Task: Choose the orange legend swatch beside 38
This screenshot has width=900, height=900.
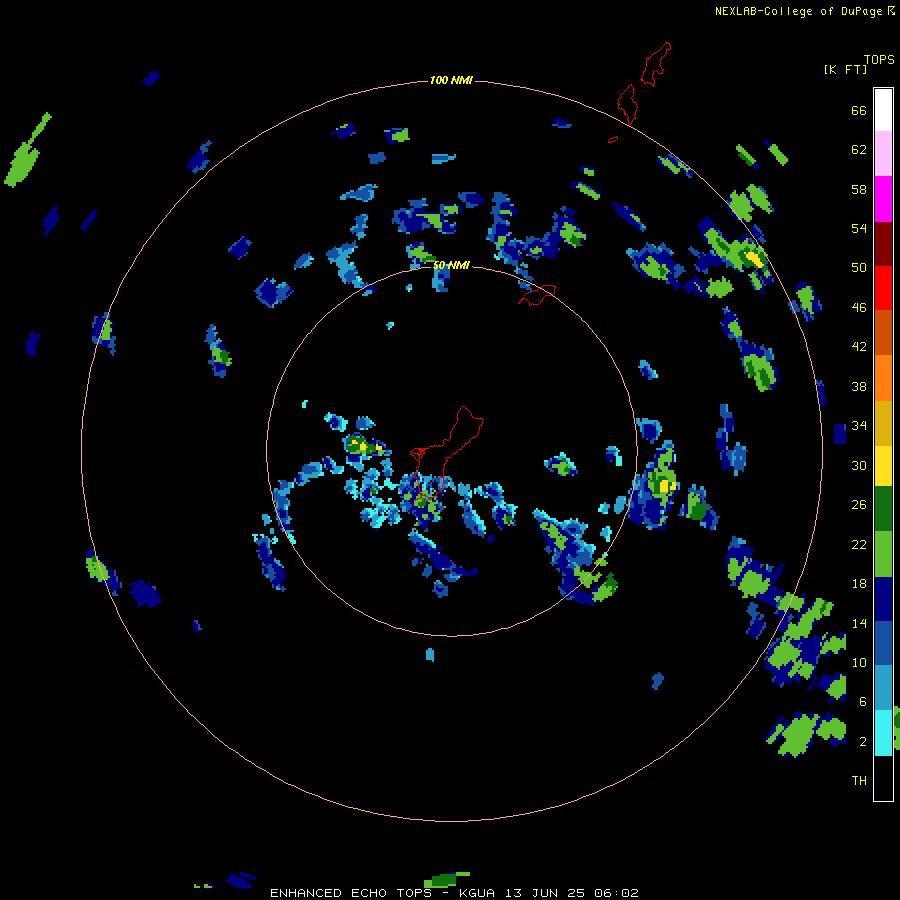Action: click(x=883, y=378)
